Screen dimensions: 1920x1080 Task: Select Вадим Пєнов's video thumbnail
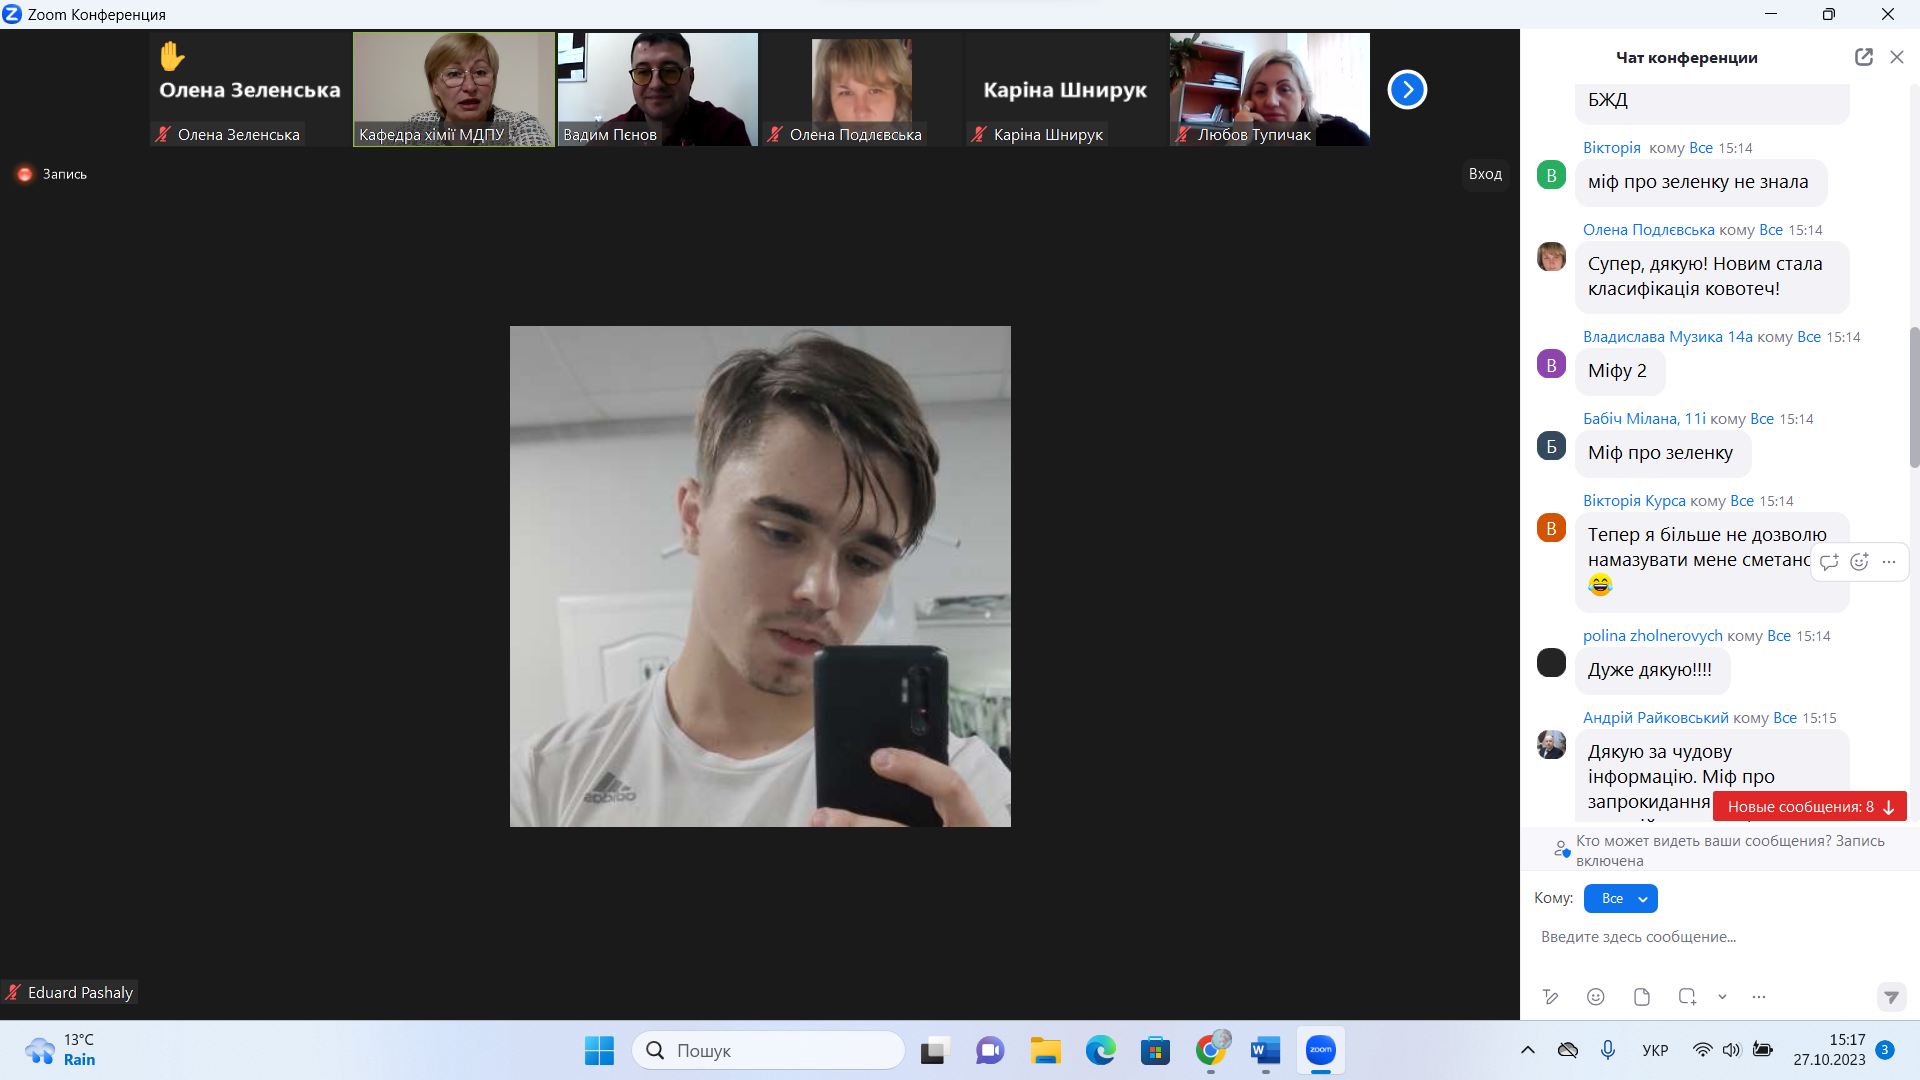658,89
